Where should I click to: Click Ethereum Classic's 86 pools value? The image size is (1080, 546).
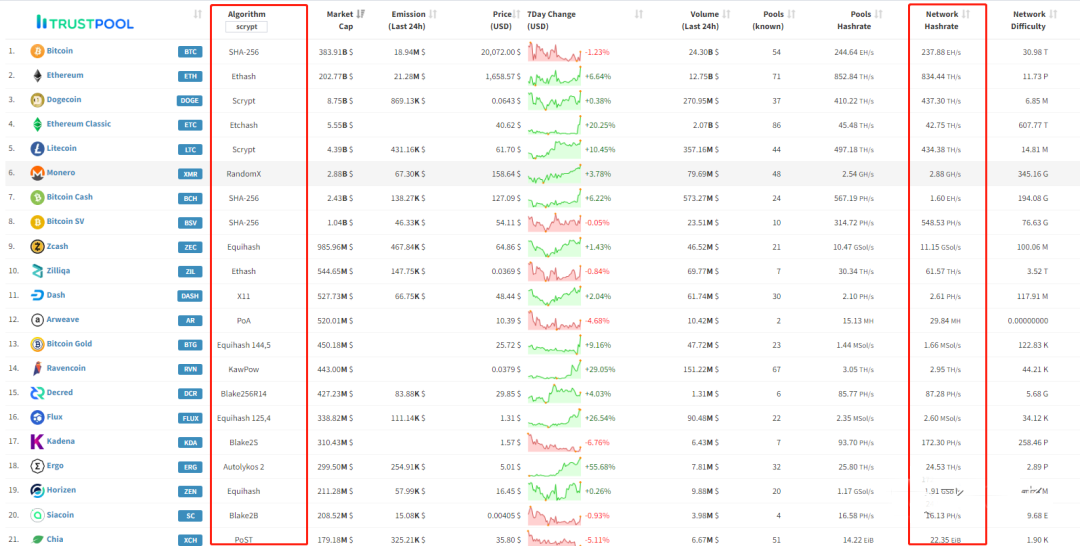(776, 125)
